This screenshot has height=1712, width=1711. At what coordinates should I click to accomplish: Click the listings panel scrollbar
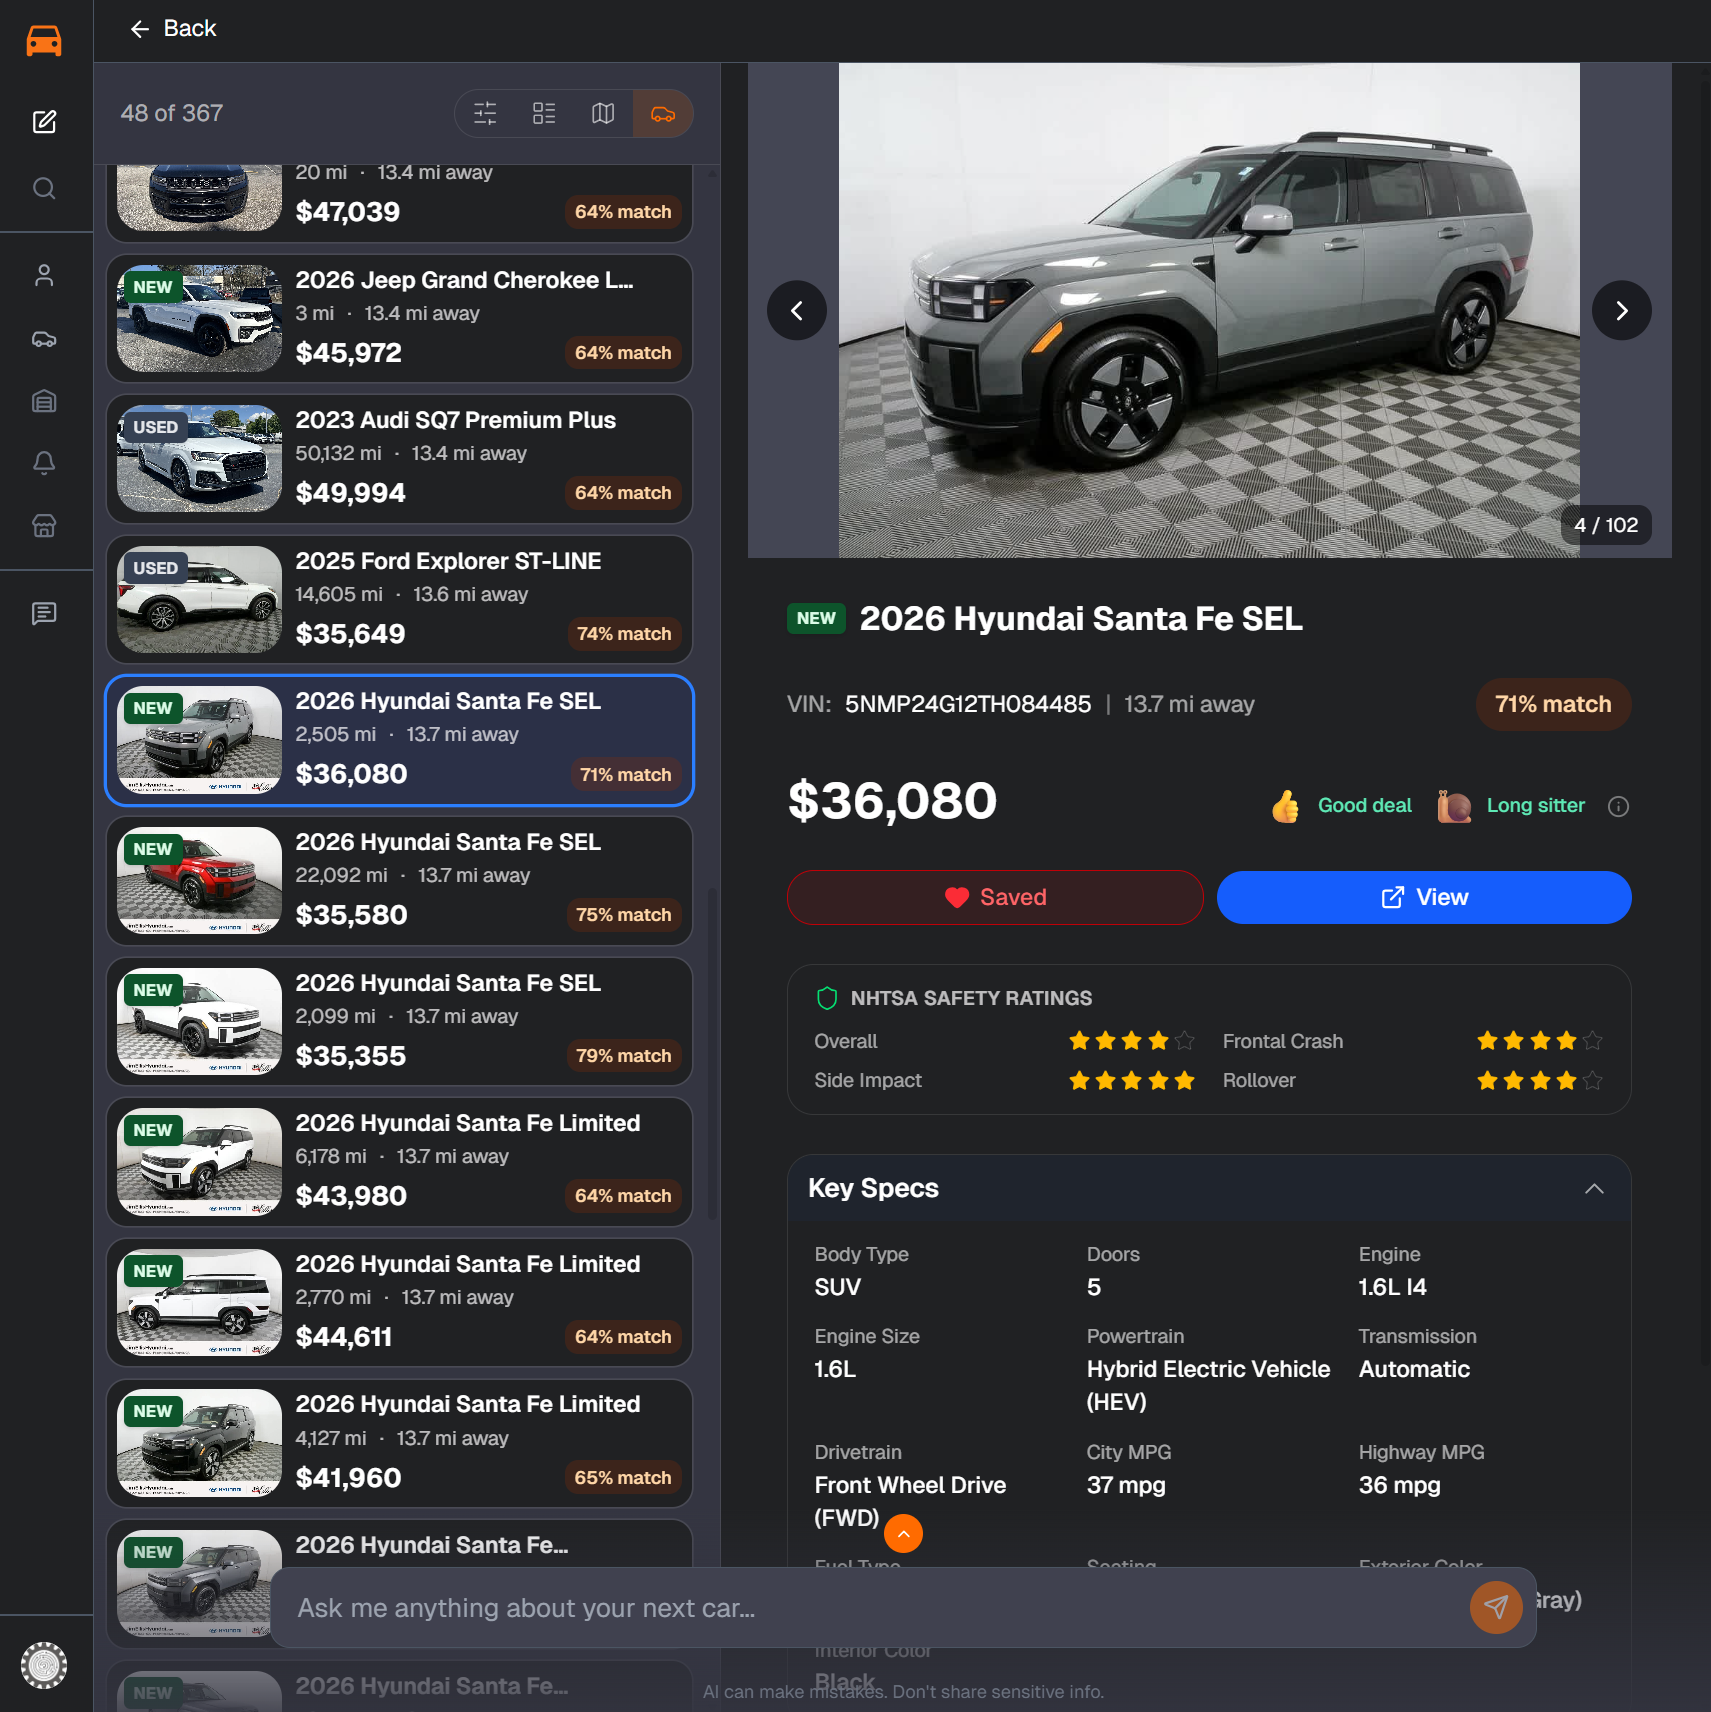click(712, 1055)
